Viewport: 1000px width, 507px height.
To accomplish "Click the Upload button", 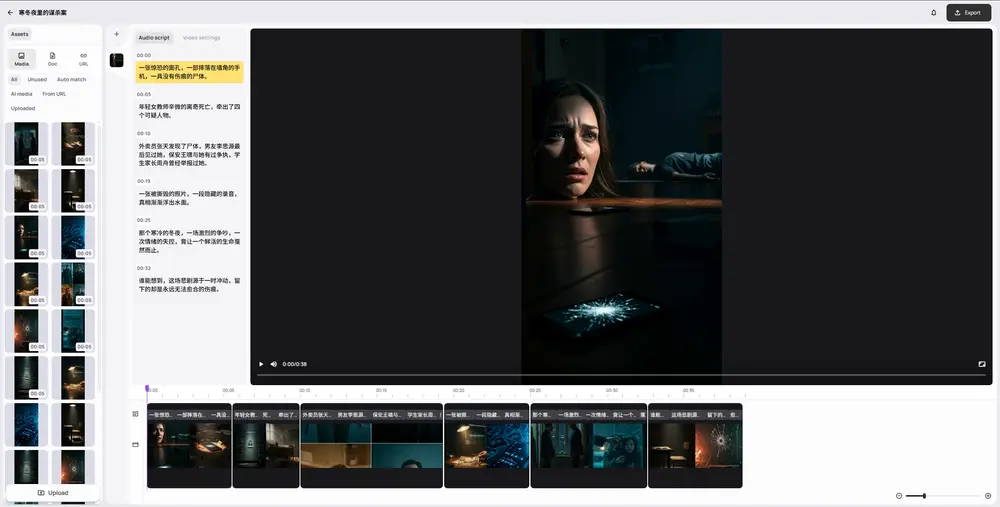I will pos(53,493).
